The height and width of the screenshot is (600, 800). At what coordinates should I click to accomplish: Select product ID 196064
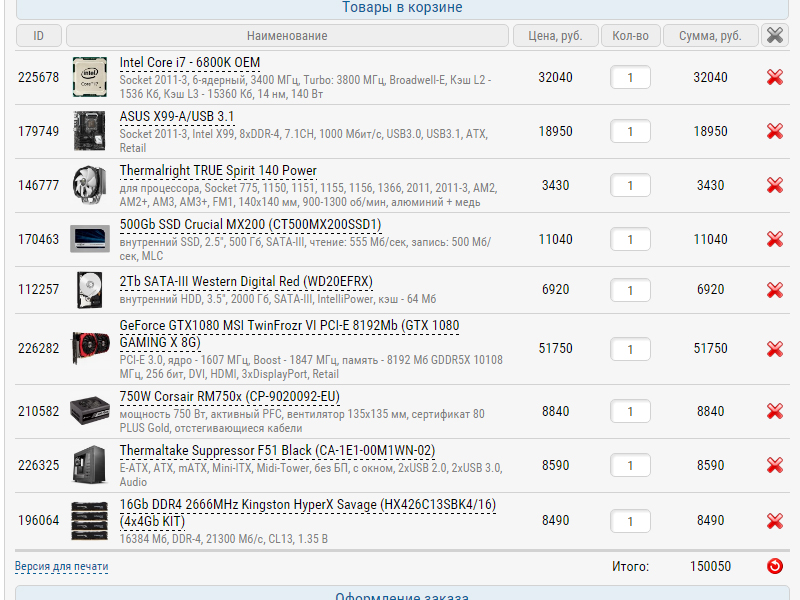click(x=38, y=520)
